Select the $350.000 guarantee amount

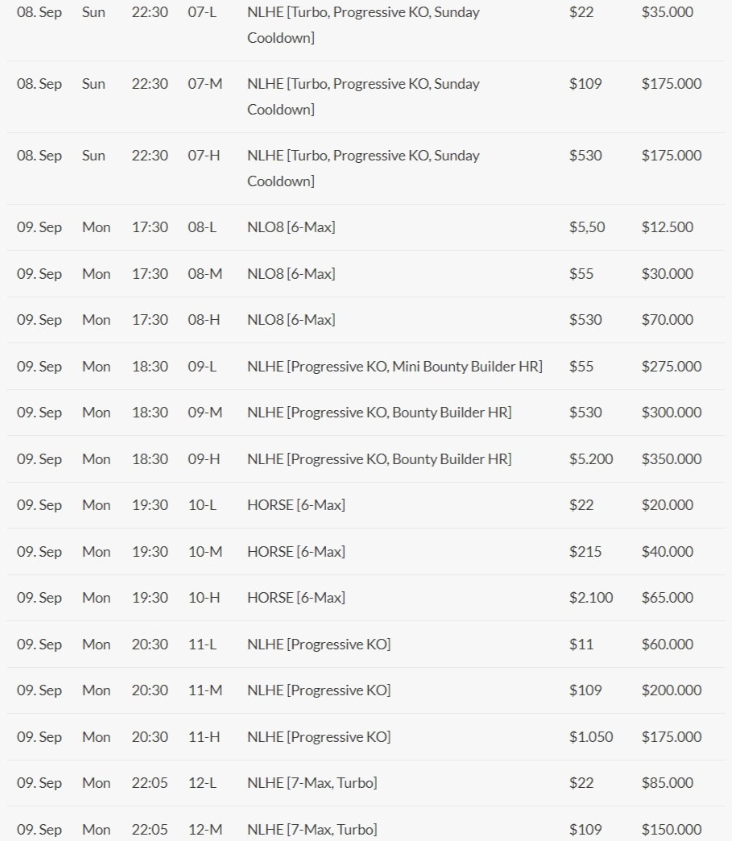(x=671, y=459)
